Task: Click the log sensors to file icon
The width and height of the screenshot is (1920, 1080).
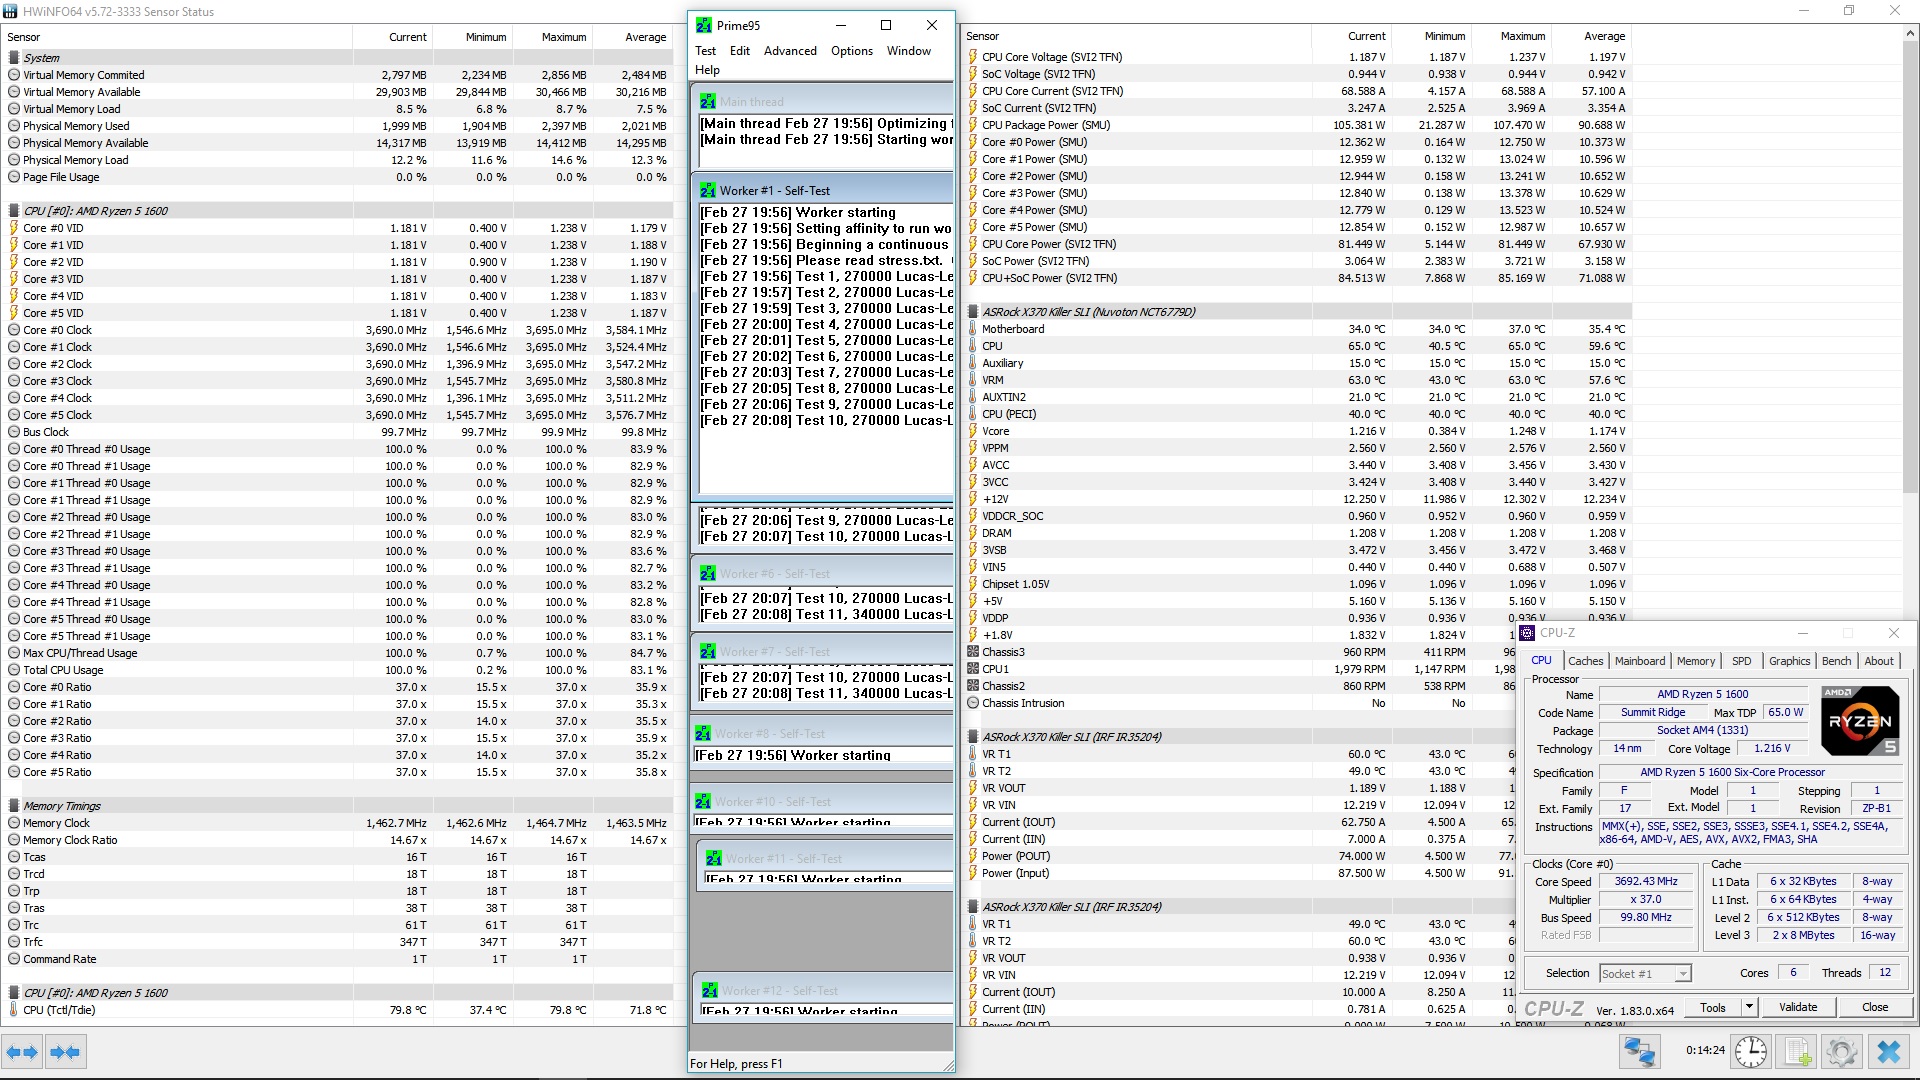Action: coord(1797,1051)
